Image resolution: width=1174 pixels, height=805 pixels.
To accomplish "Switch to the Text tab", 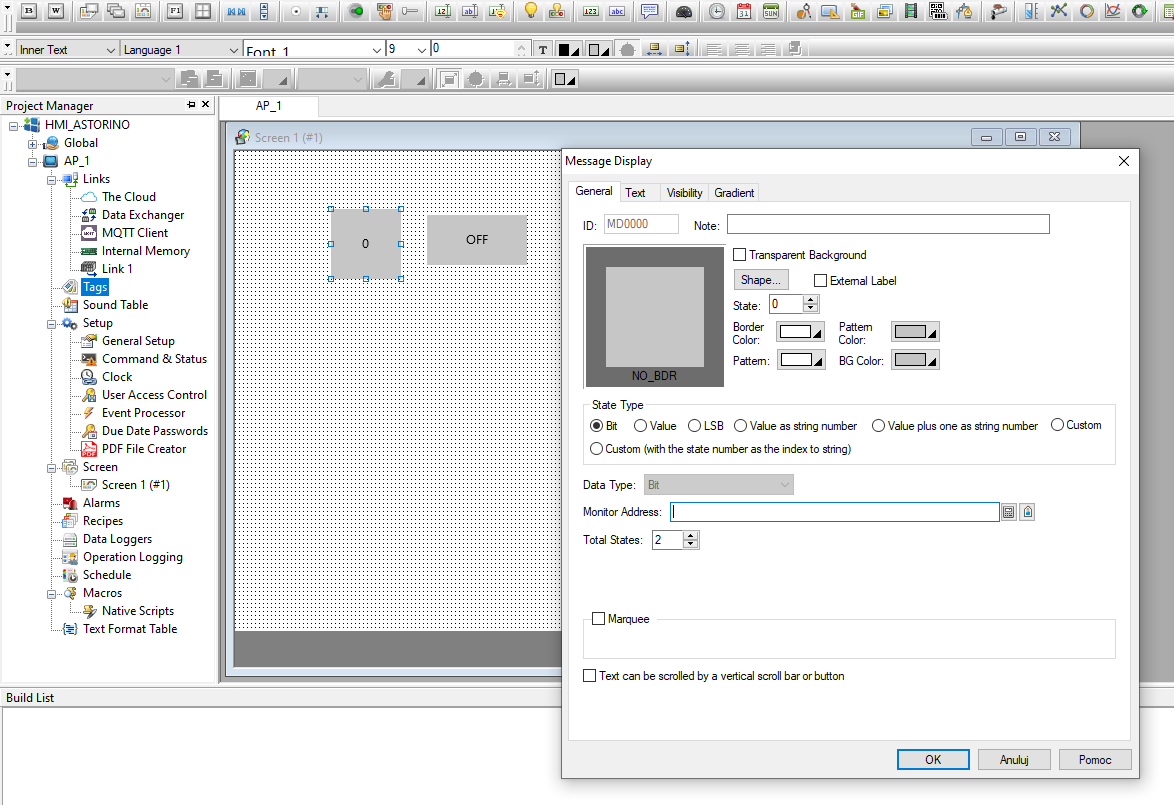I will [635, 193].
